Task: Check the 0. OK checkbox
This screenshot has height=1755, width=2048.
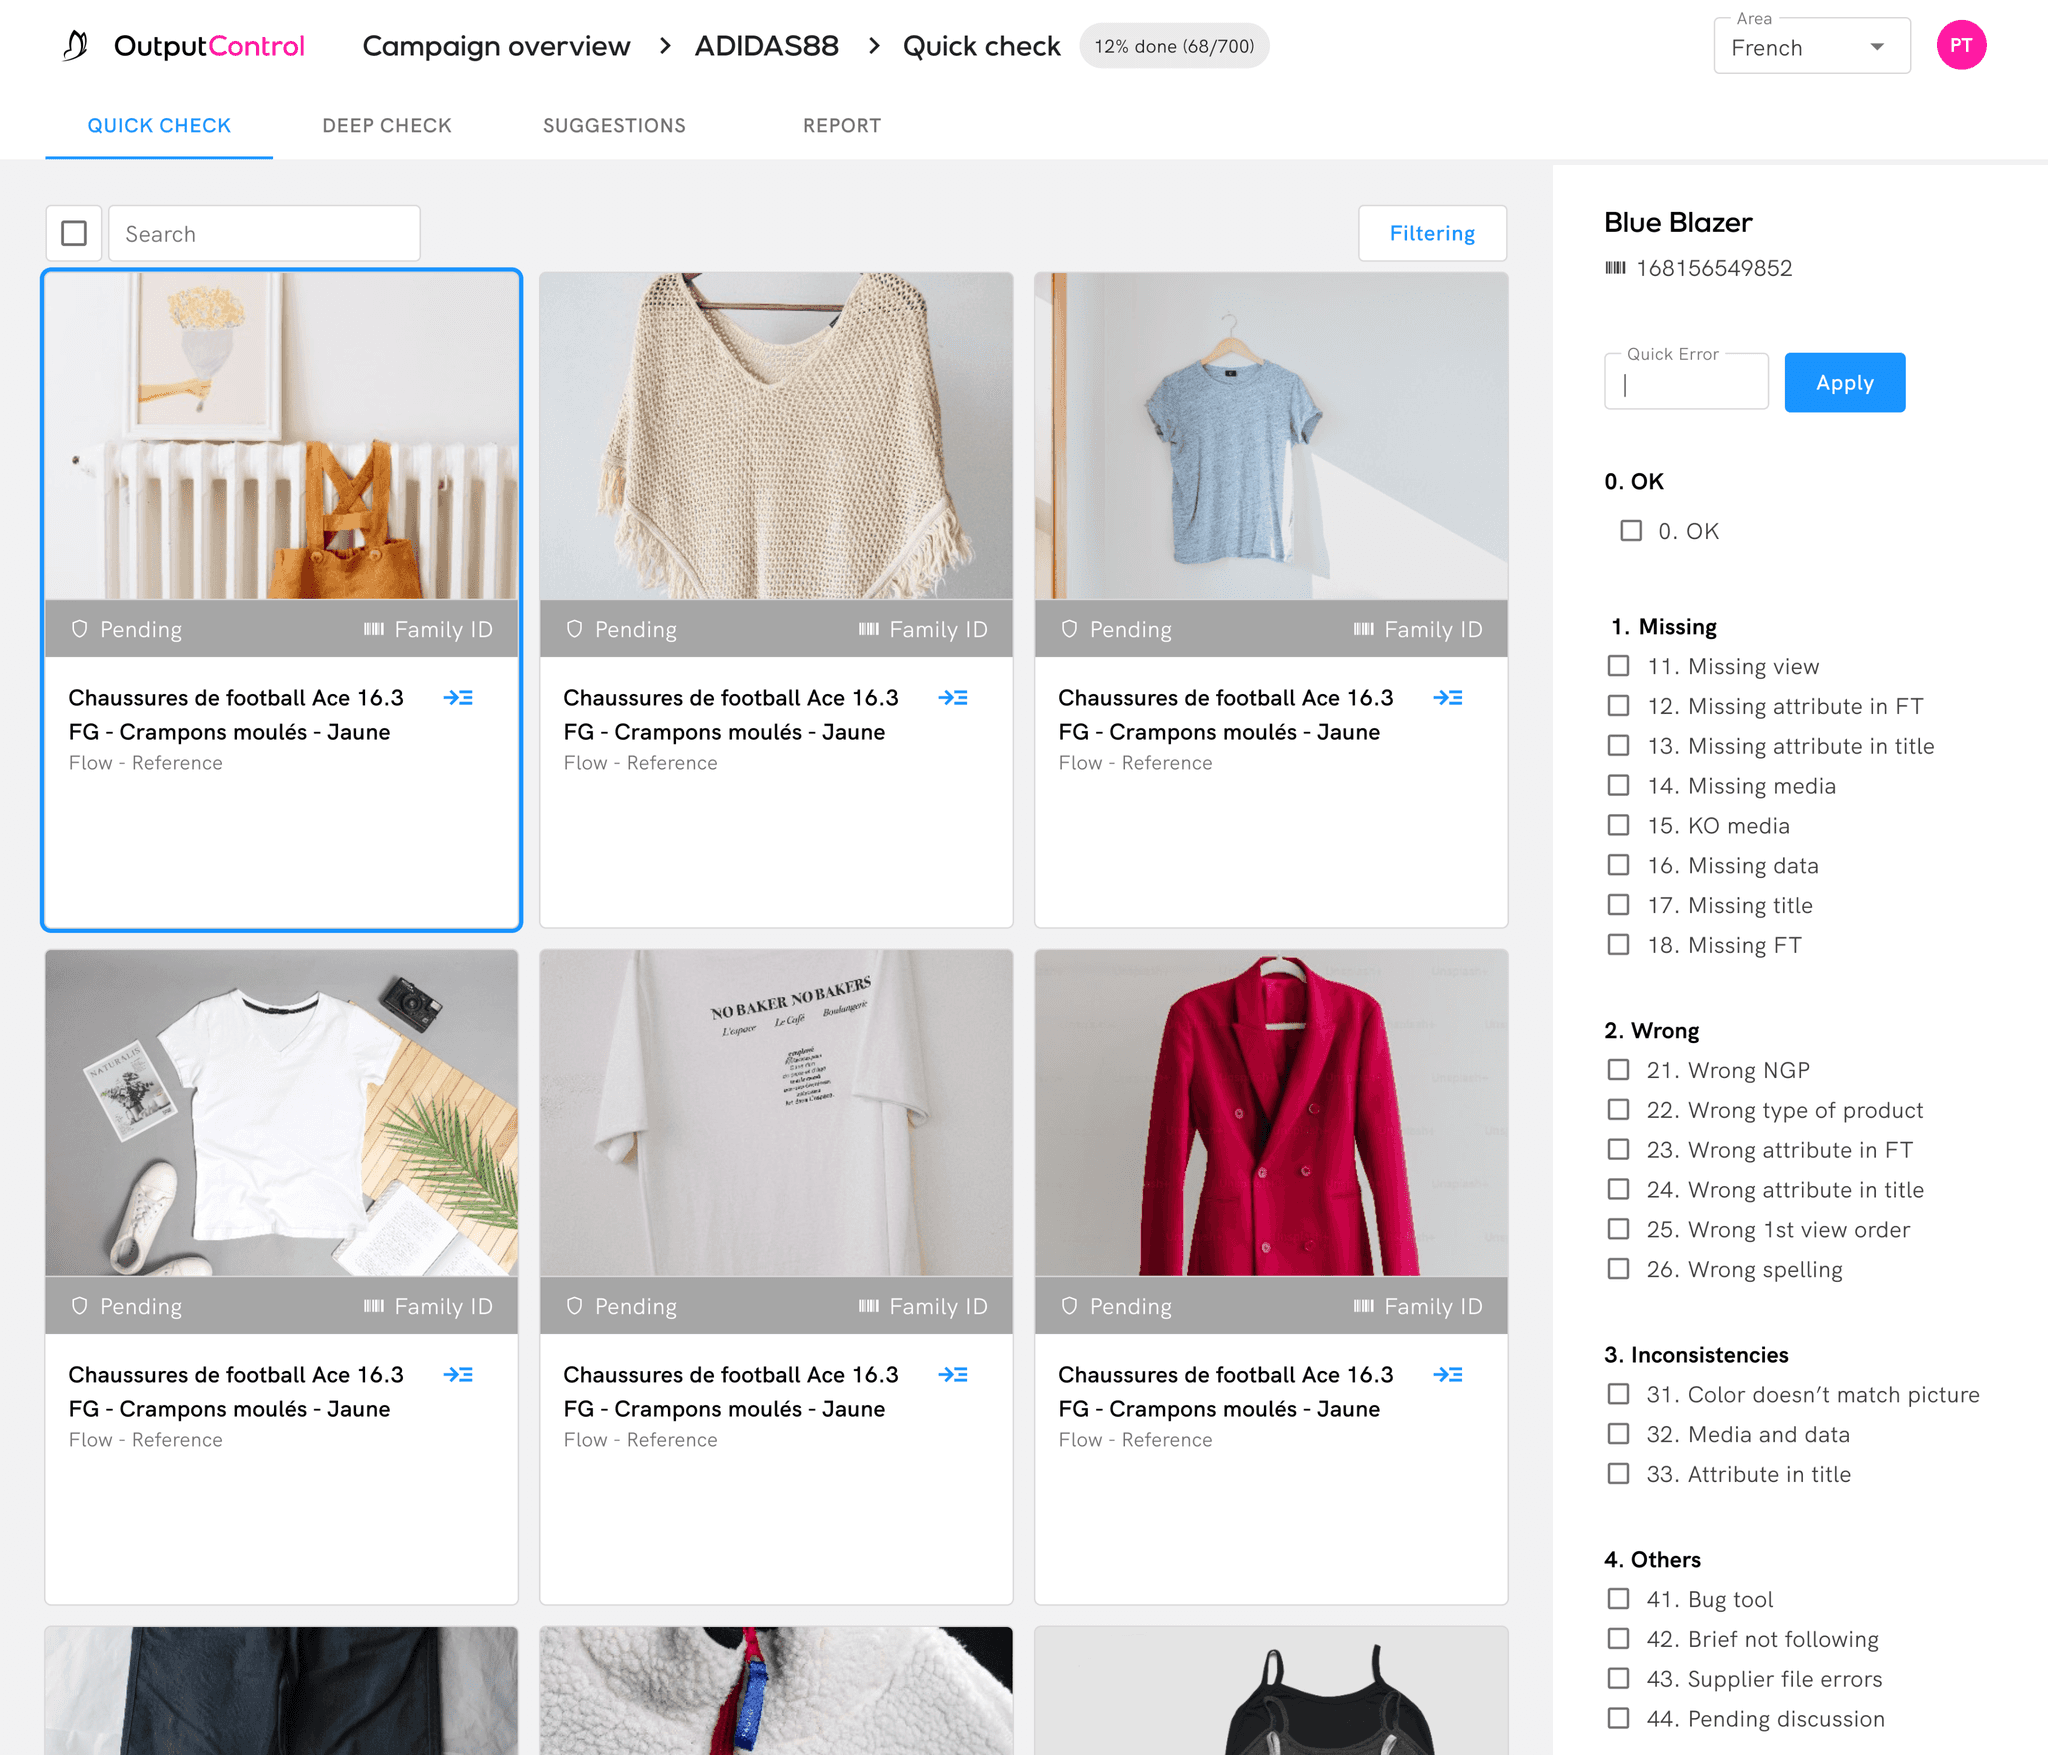Action: click(1631, 531)
